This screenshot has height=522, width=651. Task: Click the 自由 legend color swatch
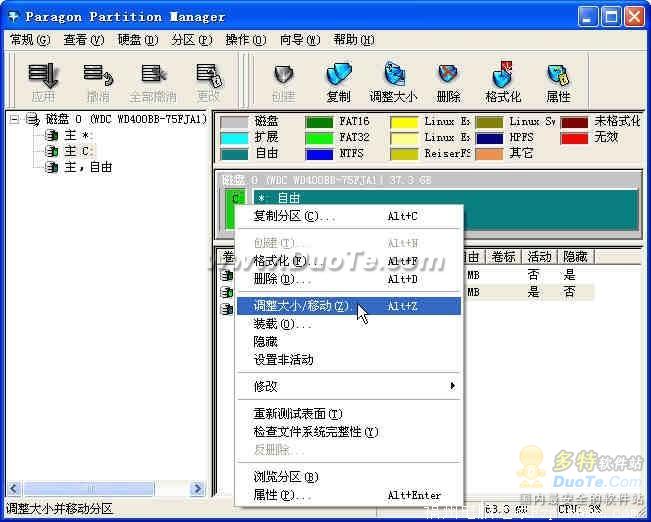(234, 154)
